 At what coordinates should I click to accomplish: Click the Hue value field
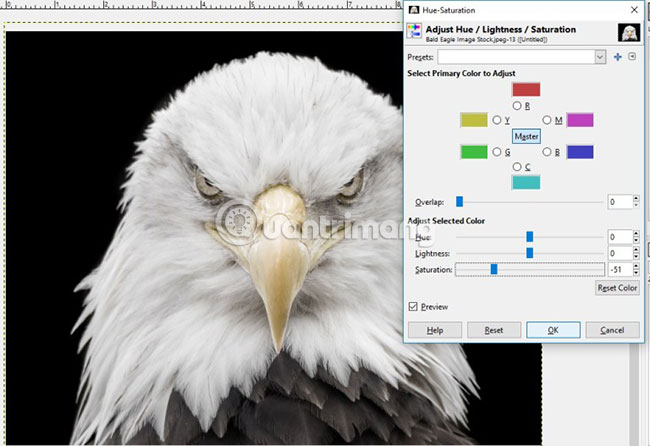(620, 237)
